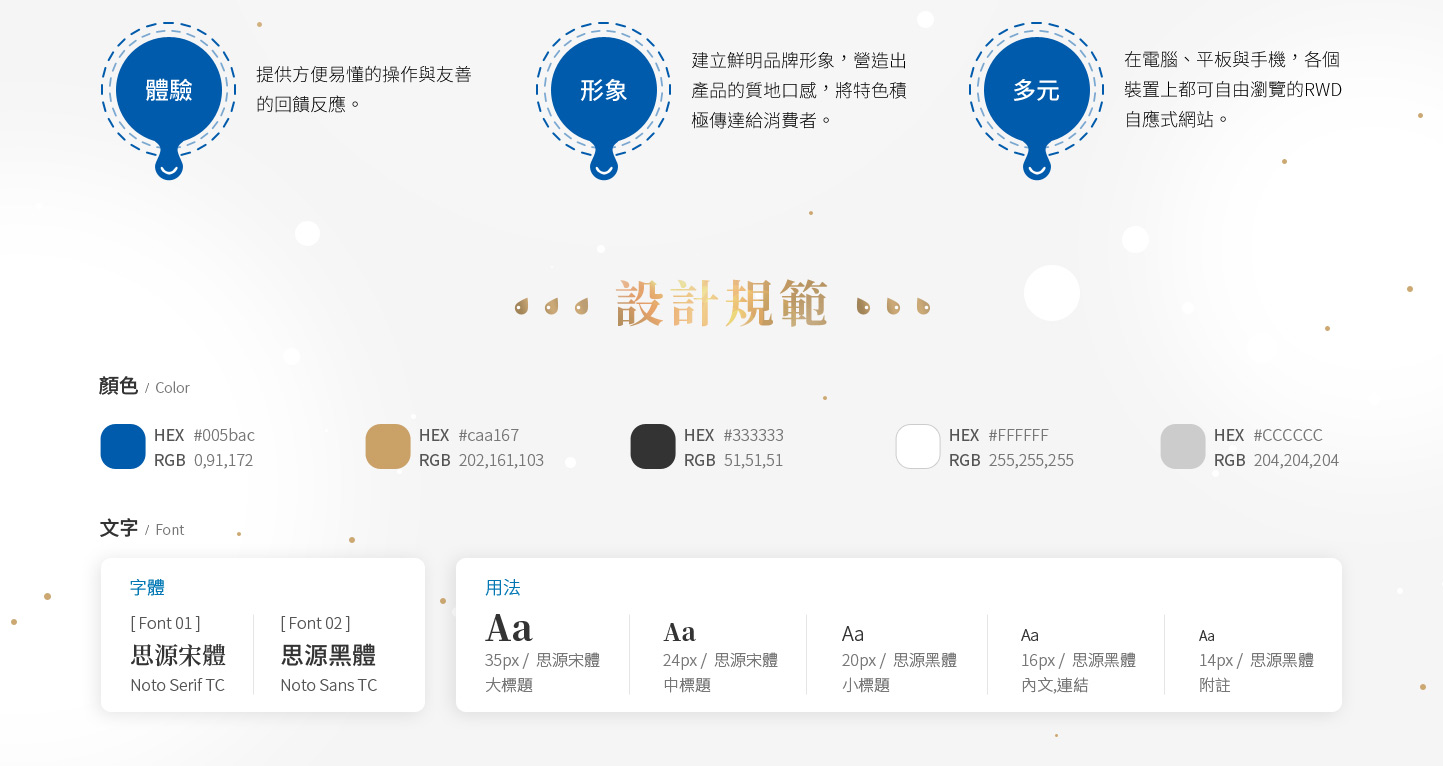Viewport: 1443px width, 766px height.
Task: Click the 用法 label in usage card
Action: pos(502,588)
